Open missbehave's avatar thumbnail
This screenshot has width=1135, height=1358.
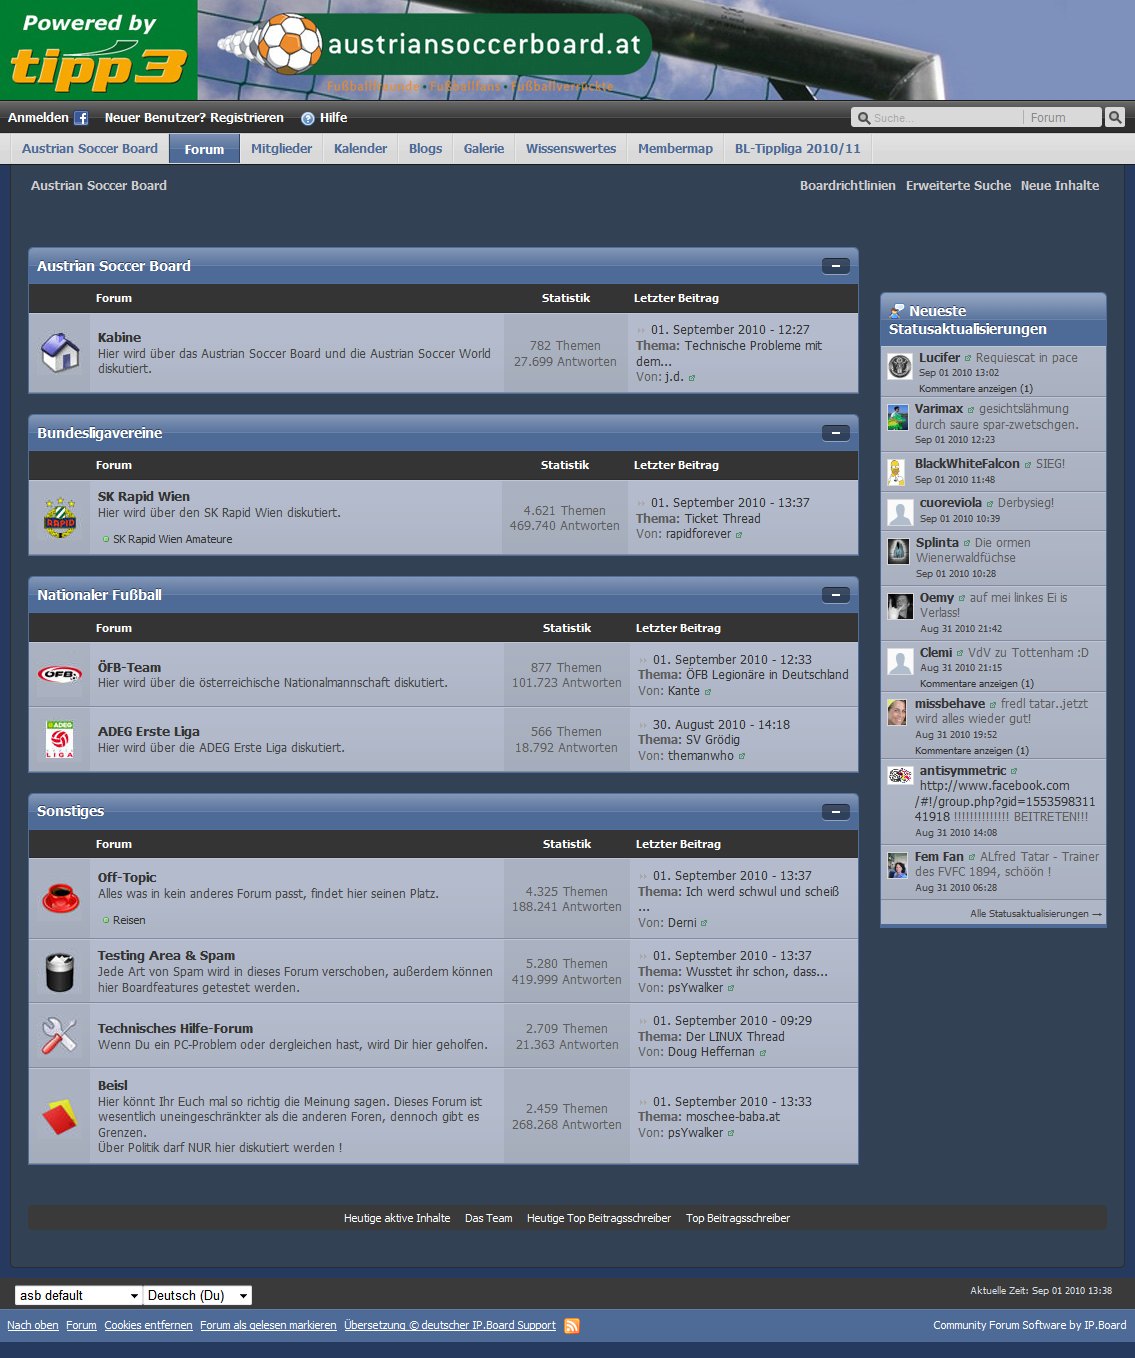(897, 712)
